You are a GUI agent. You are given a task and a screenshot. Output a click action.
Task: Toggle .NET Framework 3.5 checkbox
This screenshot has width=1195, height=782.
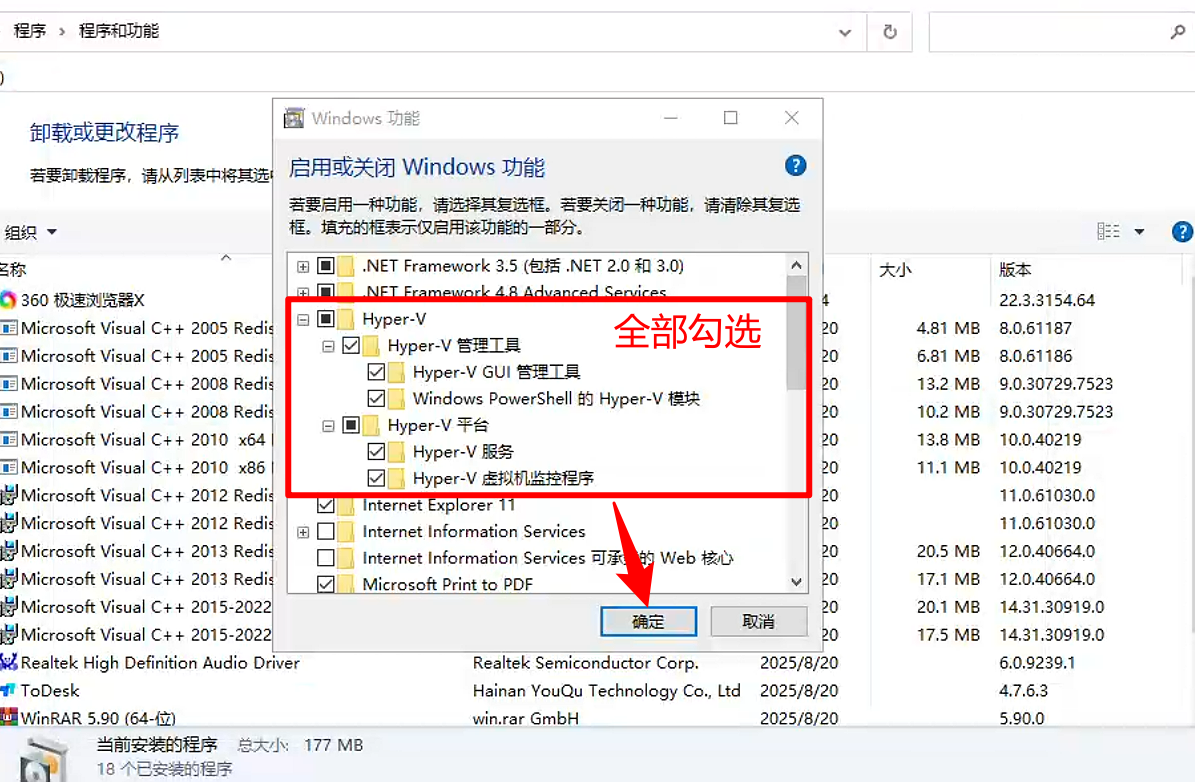tap(325, 266)
